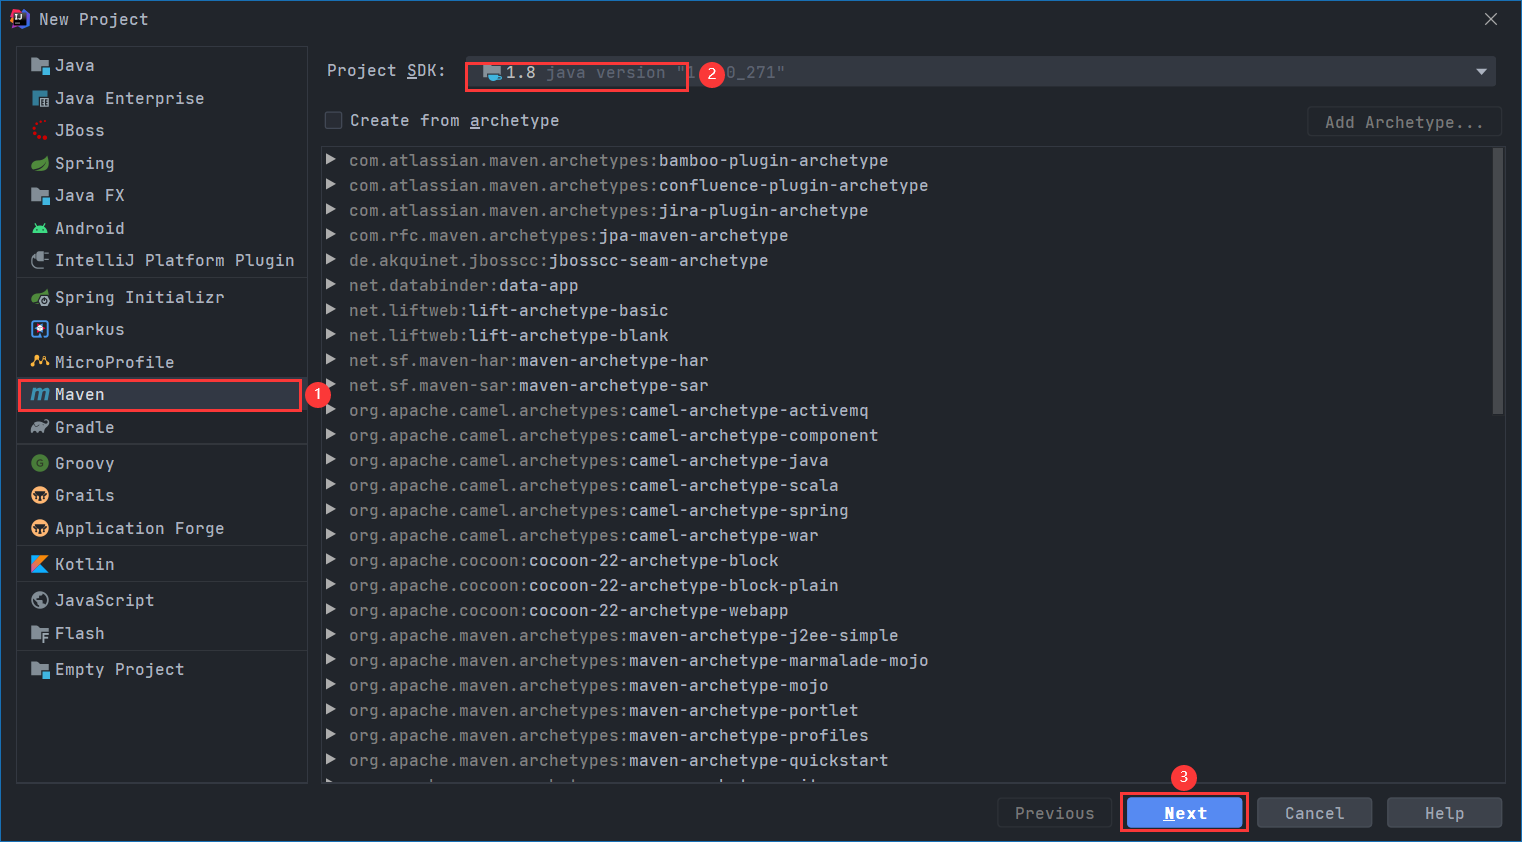This screenshot has height=842, width=1522.
Task: Pick the IntelliJ Platform Plugin icon
Action: click(40, 261)
